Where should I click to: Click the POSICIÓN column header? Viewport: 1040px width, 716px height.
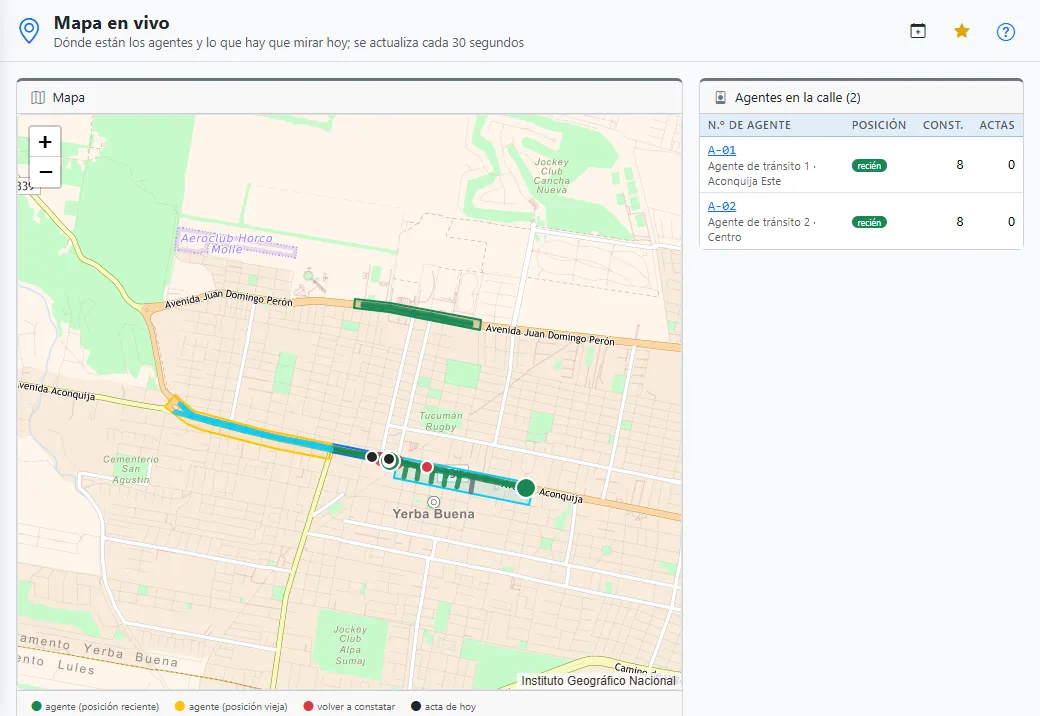pos(879,125)
